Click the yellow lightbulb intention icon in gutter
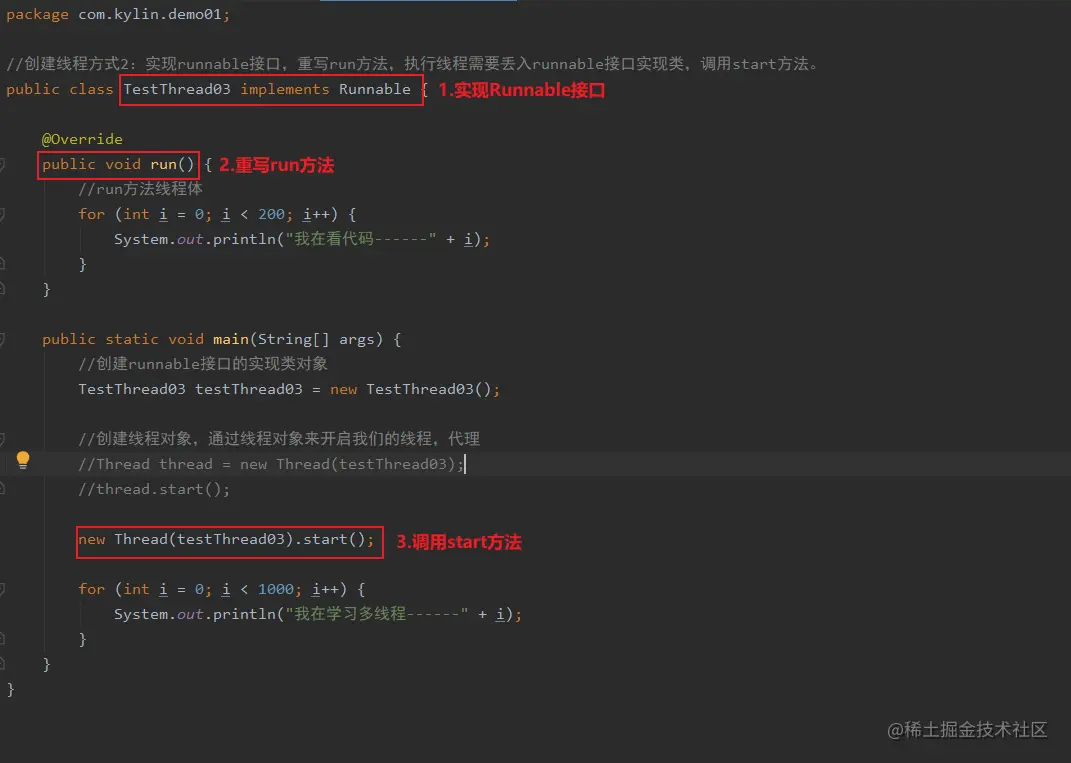 click(23, 460)
